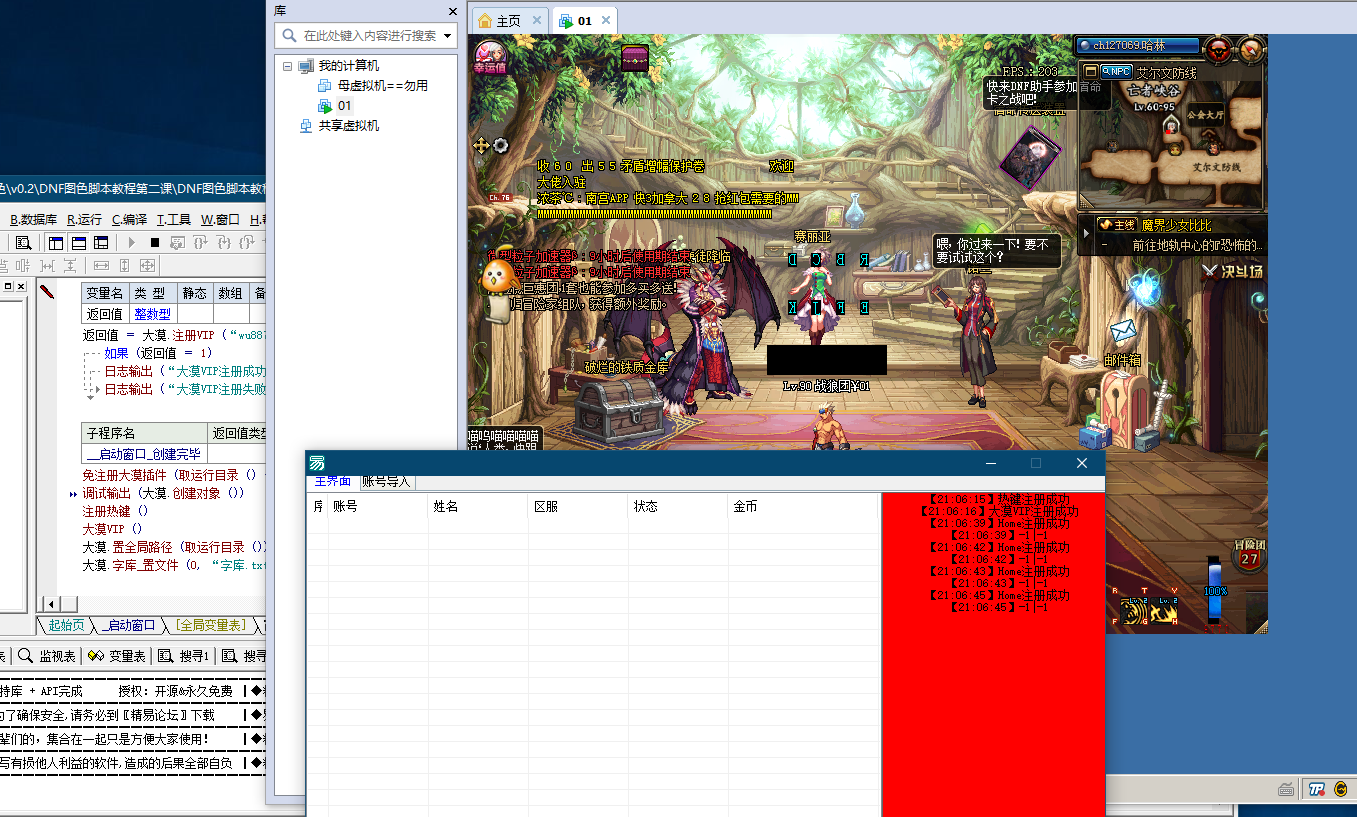Click the treasure chest icon in game HUD
The height and width of the screenshot is (817, 1357).
pyautogui.click(x=635, y=58)
